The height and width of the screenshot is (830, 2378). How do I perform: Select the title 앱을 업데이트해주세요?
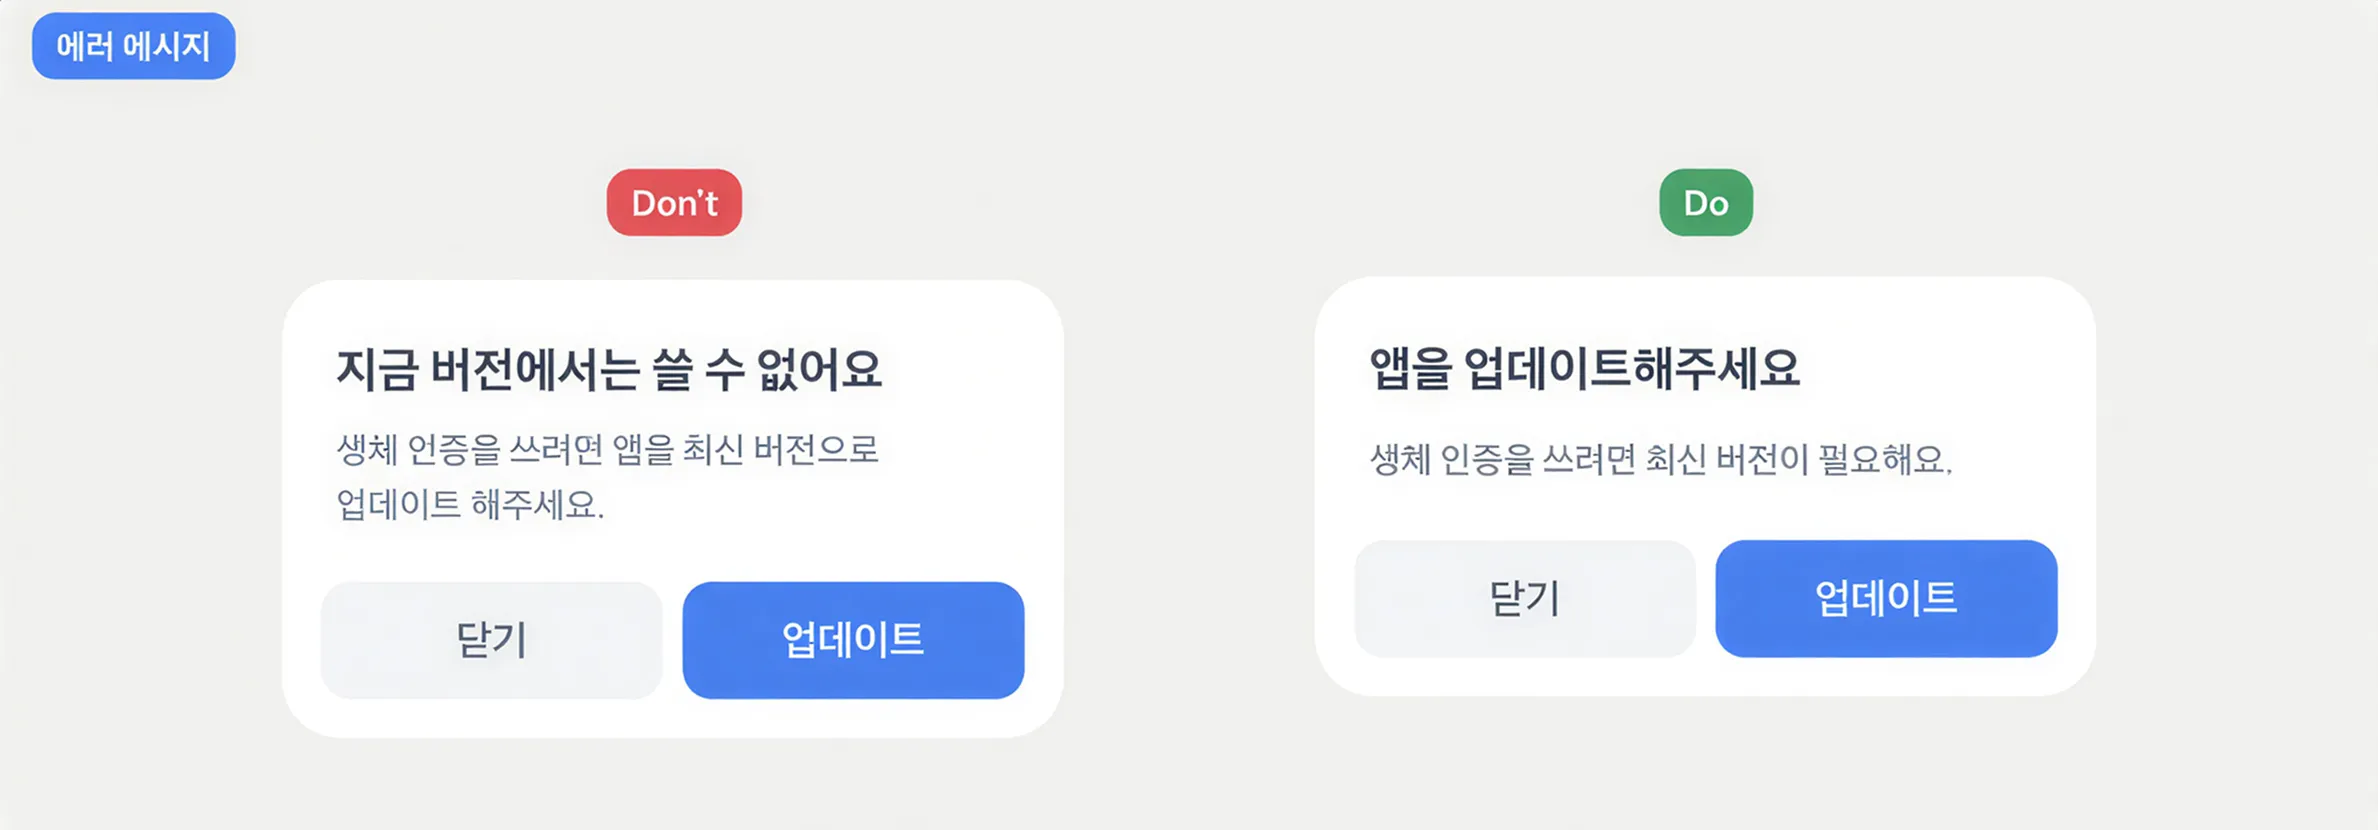pyautogui.click(x=1584, y=368)
